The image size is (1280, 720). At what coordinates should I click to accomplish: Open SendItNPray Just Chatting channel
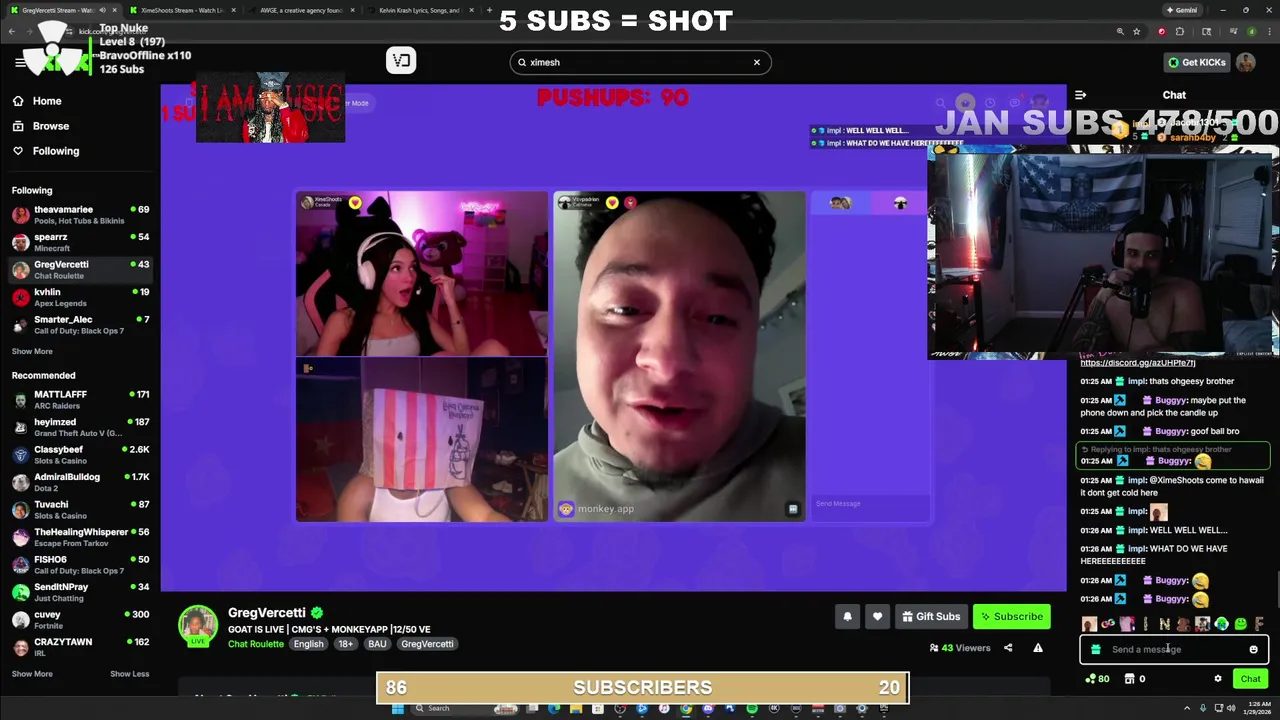[80, 592]
